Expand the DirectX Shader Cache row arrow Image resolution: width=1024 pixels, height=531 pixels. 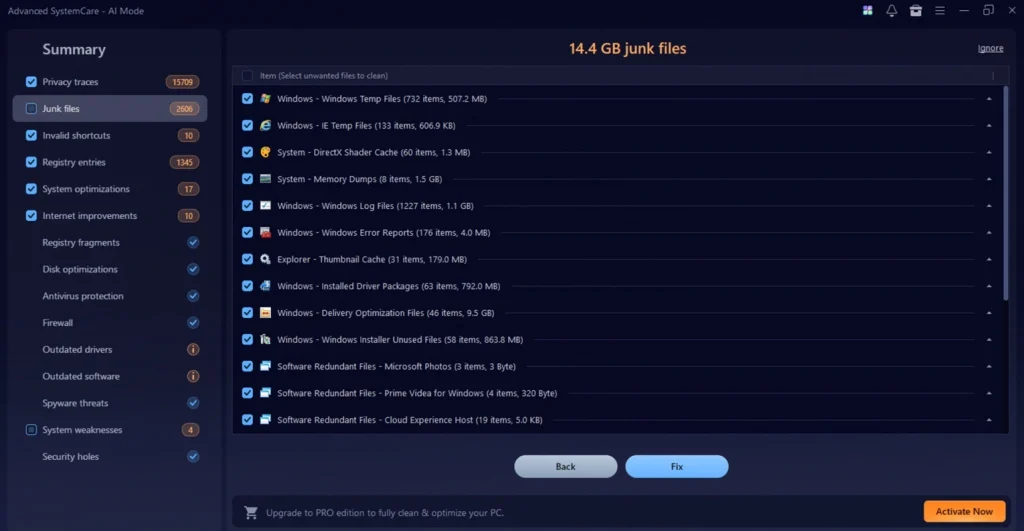tap(989, 152)
